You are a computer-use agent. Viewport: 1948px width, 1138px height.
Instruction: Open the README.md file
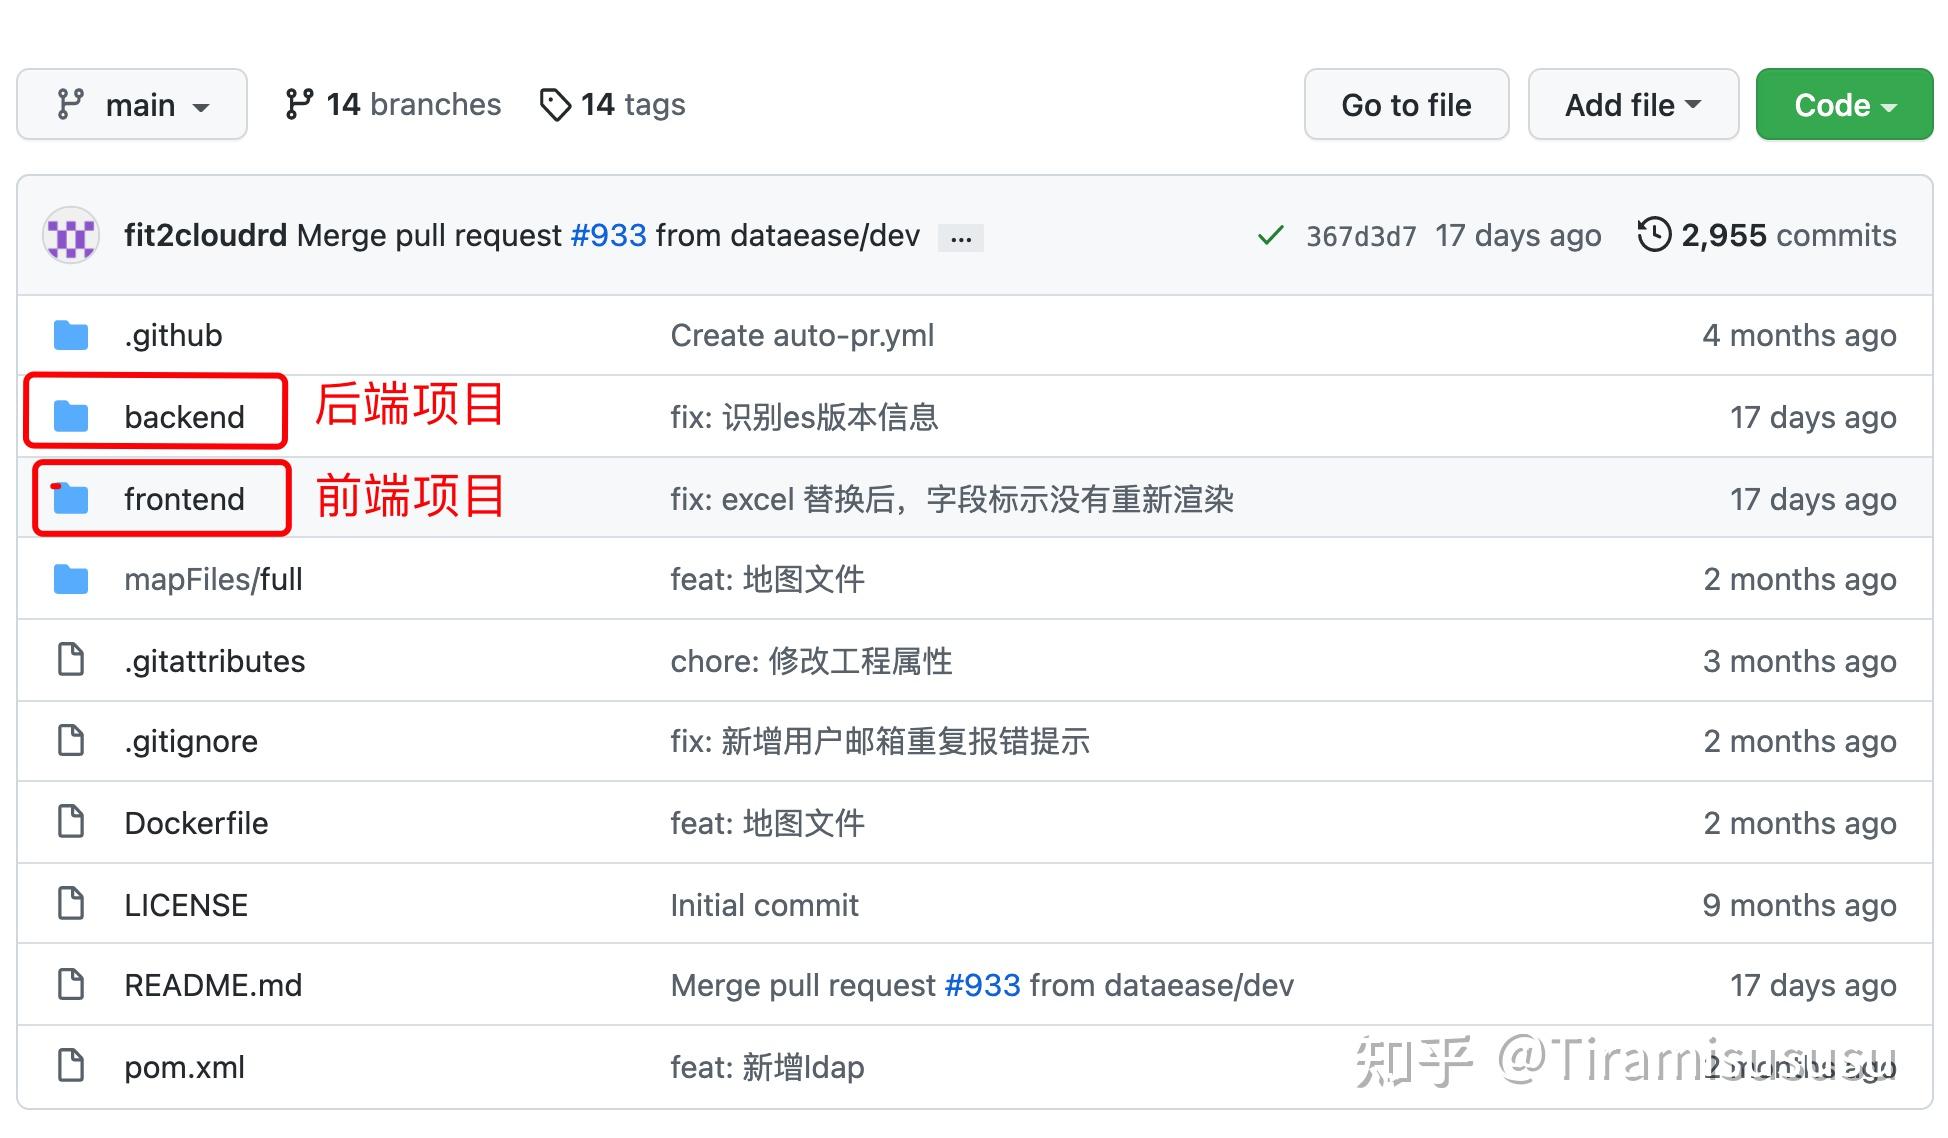coord(212,985)
